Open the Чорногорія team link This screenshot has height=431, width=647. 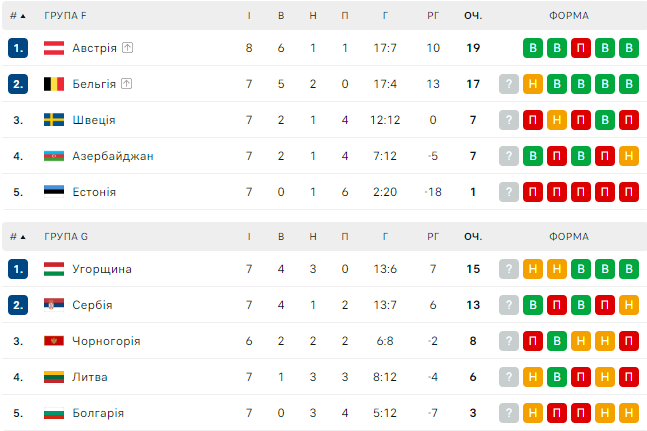(106, 341)
